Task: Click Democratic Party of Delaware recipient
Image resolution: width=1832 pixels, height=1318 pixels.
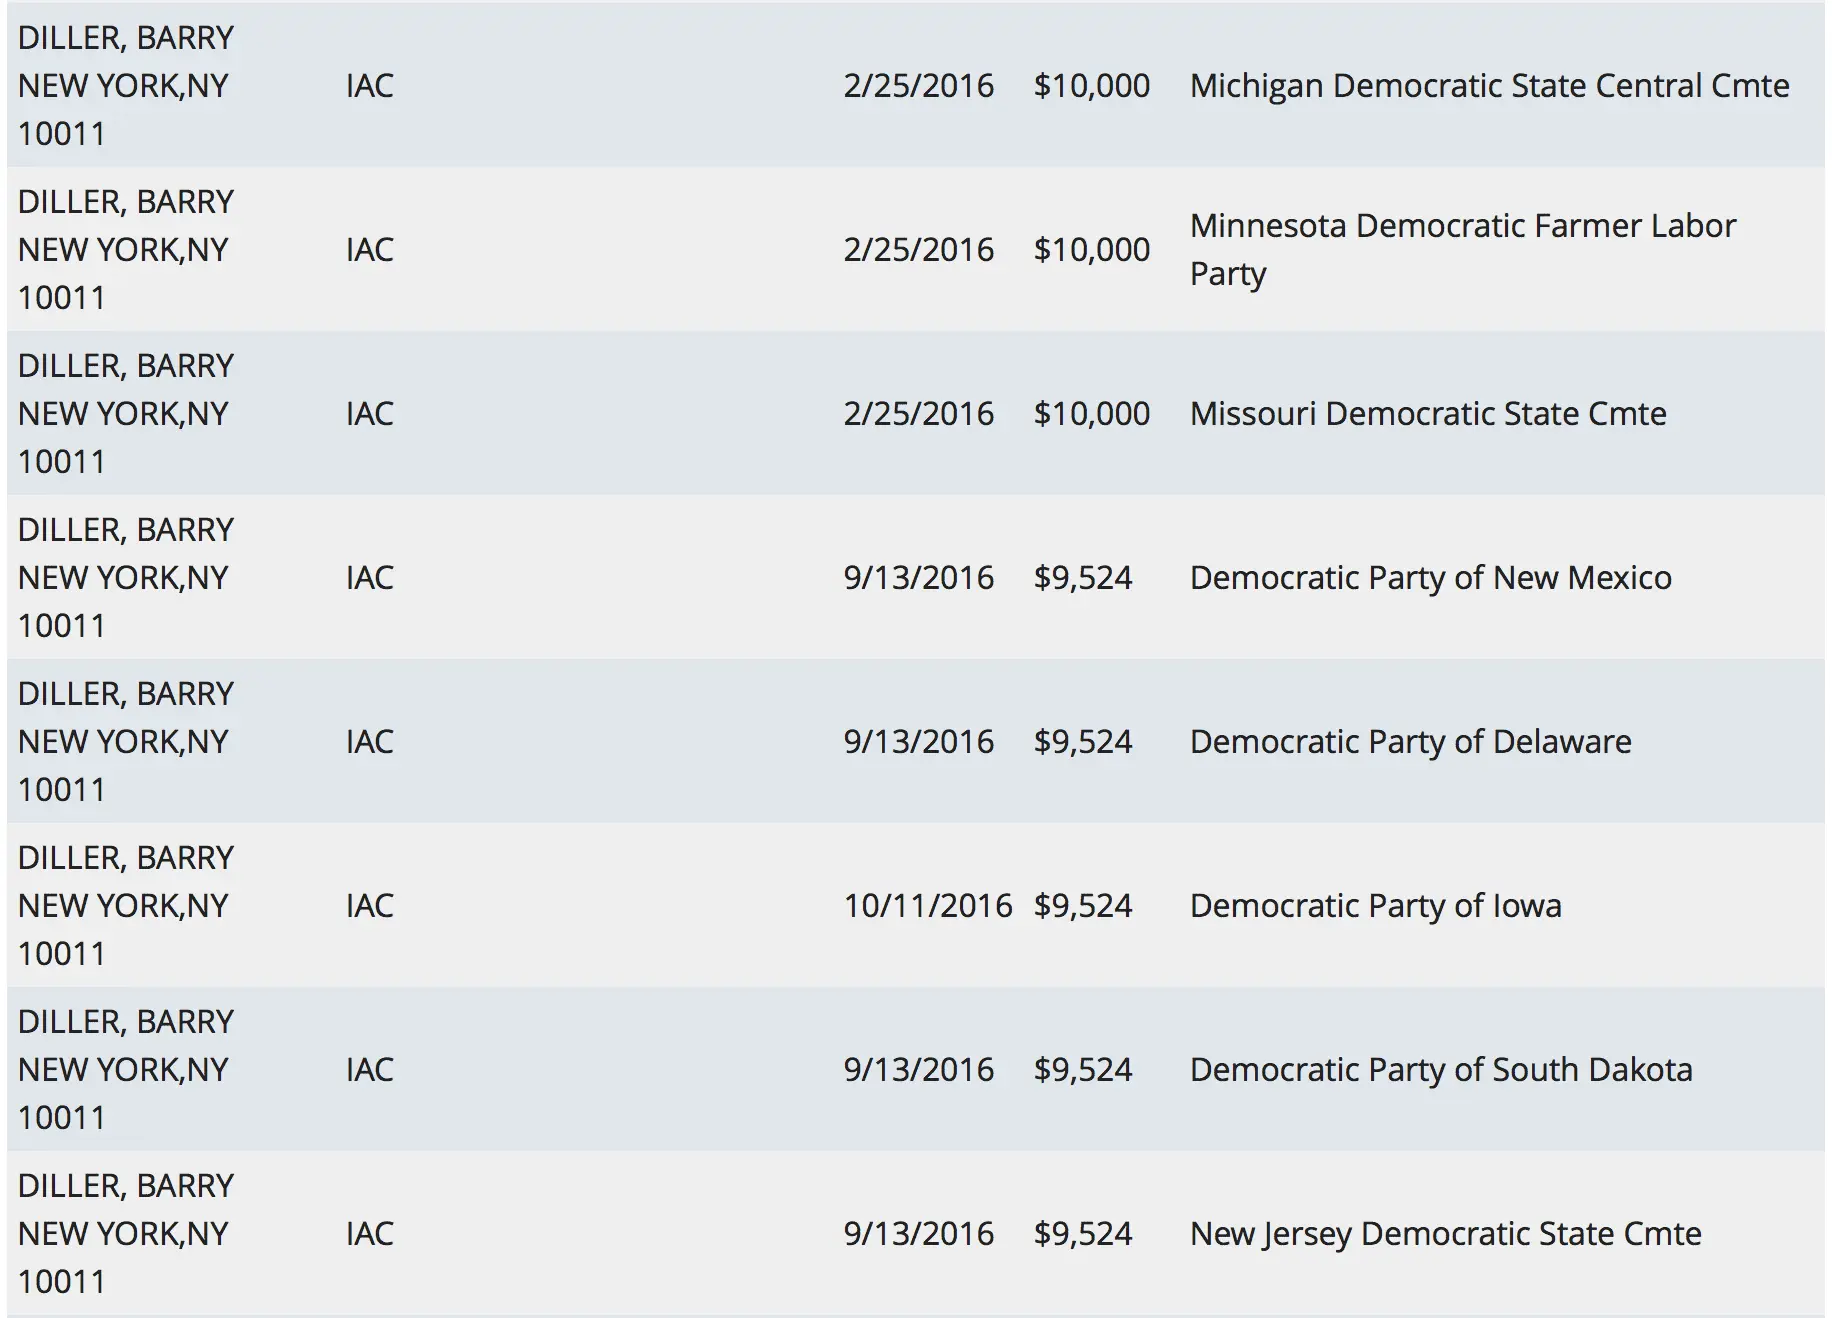Action: (1410, 742)
